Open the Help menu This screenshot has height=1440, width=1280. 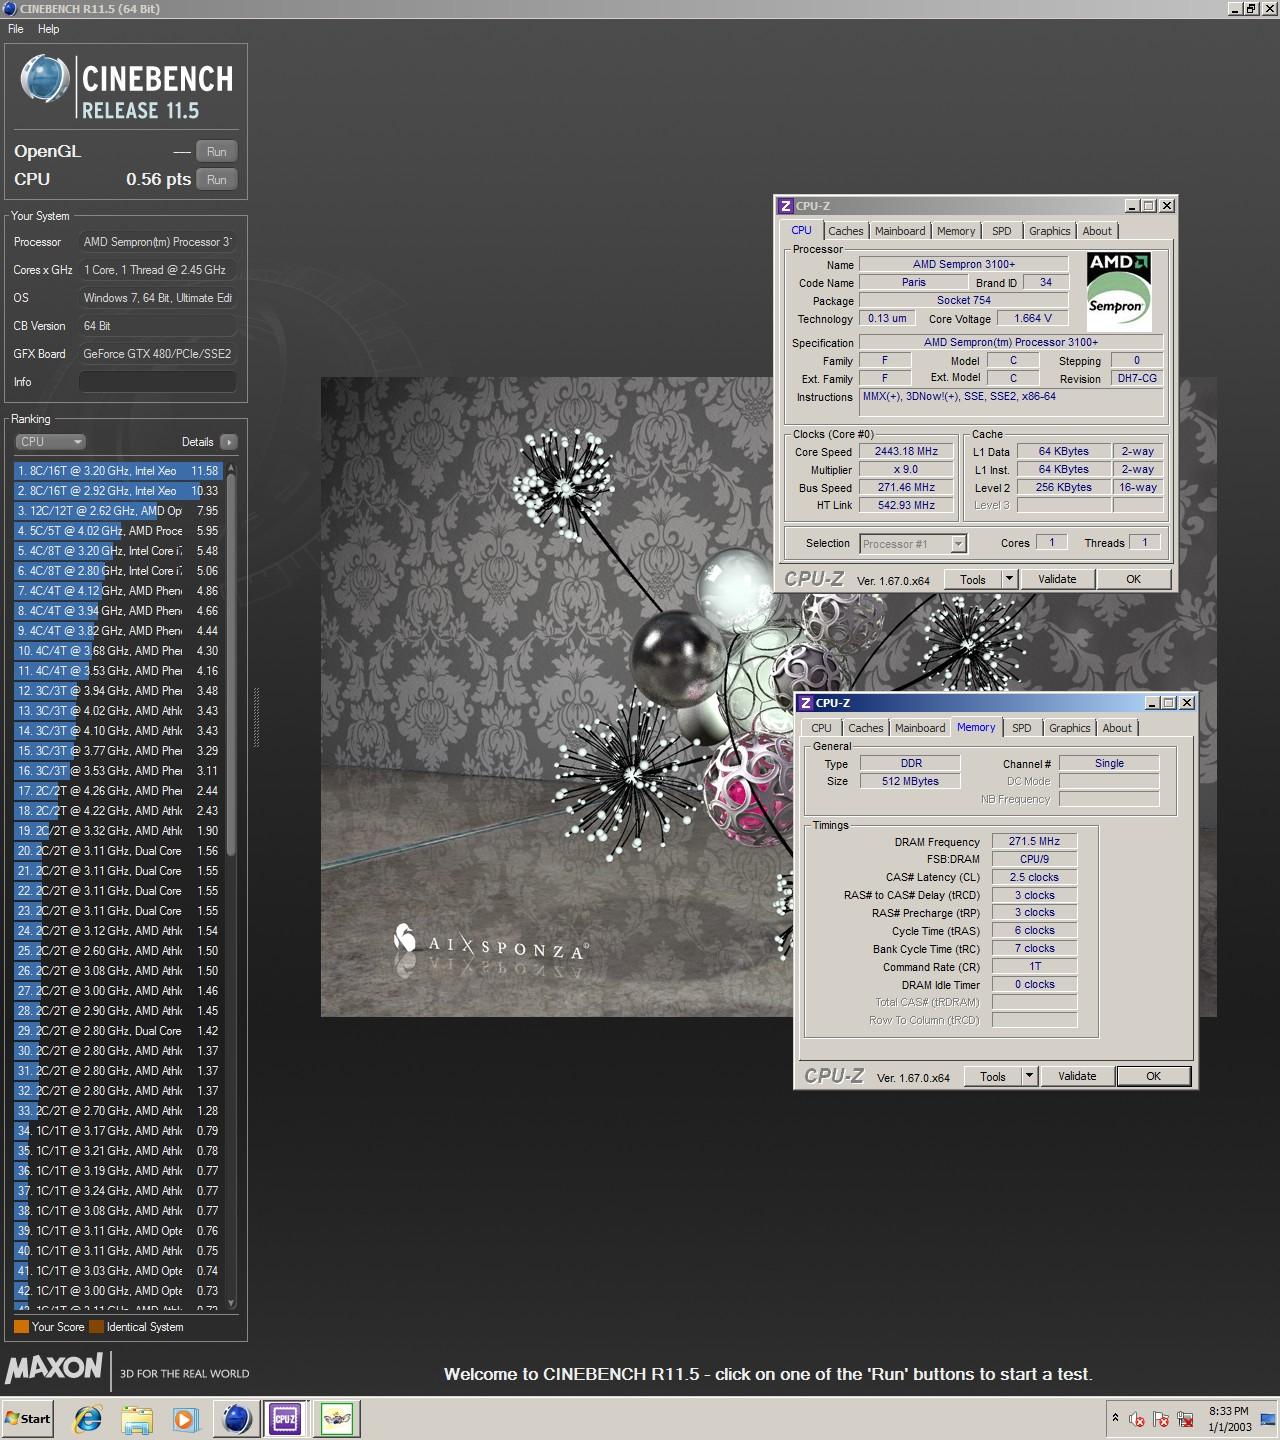48,29
